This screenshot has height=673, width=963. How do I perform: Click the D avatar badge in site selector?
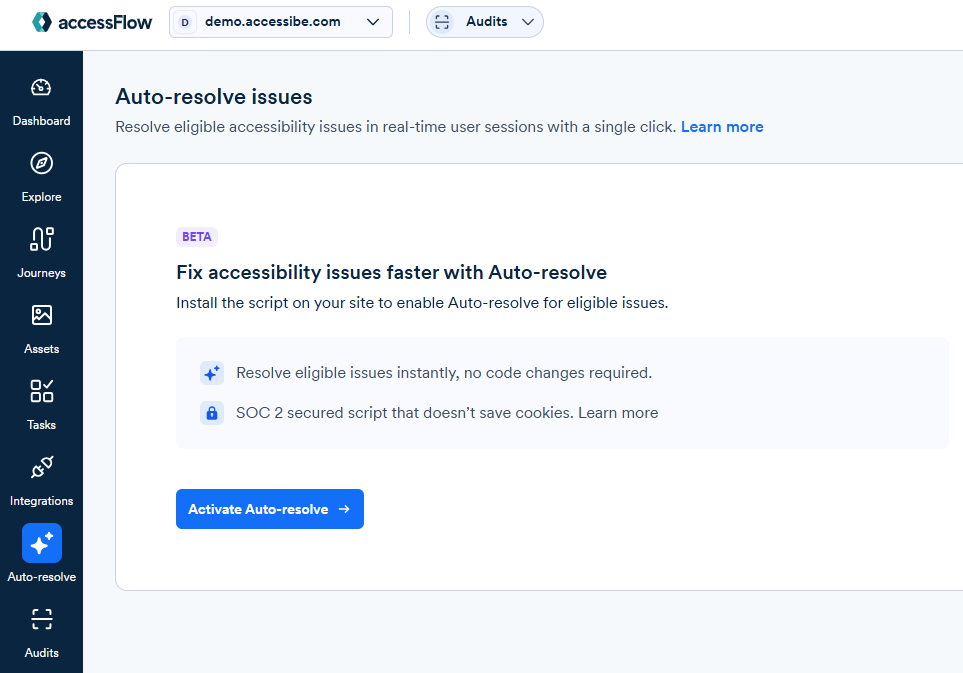(185, 22)
